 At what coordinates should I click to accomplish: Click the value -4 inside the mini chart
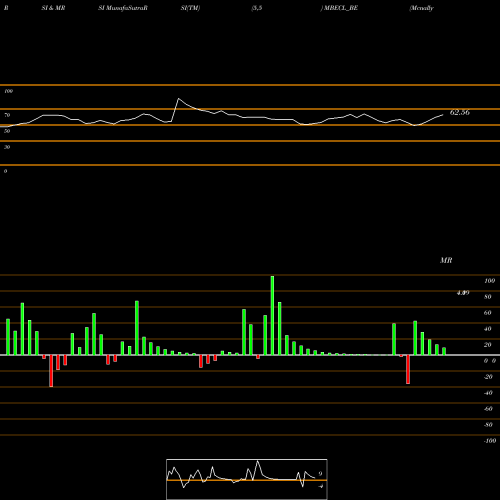pyautogui.click(x=321, y=486)
